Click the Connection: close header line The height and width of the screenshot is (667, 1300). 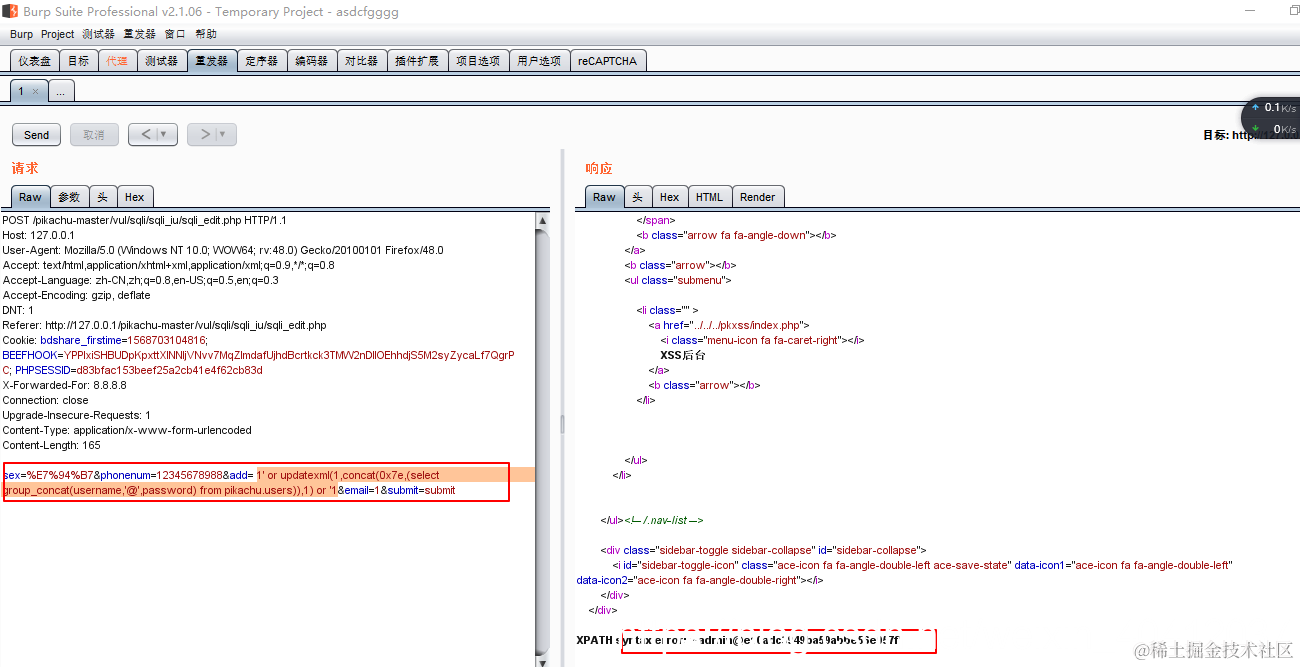45,400
